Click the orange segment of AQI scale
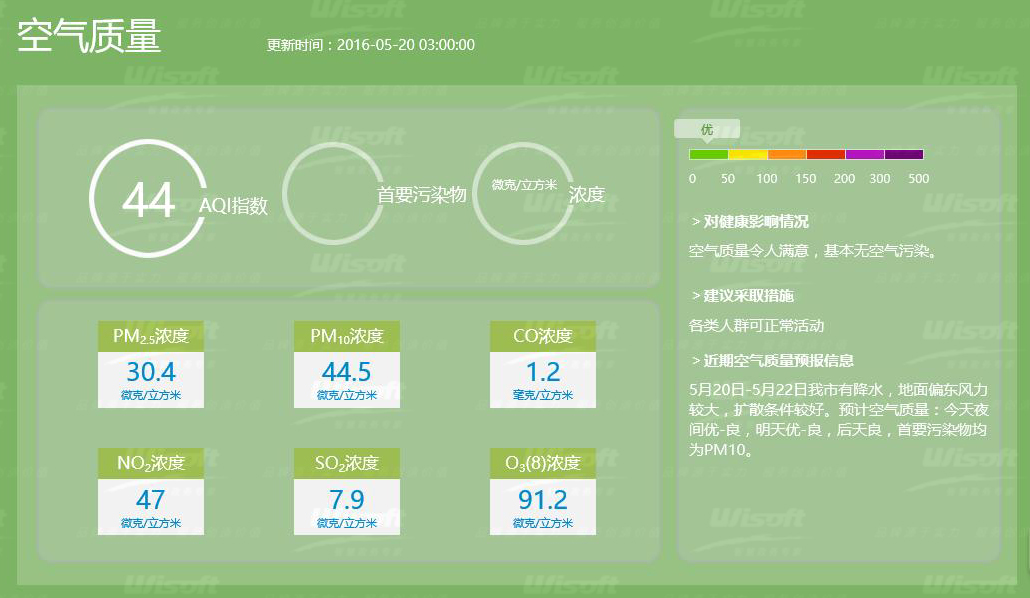1030x598 pixels. tap(787, 154)
